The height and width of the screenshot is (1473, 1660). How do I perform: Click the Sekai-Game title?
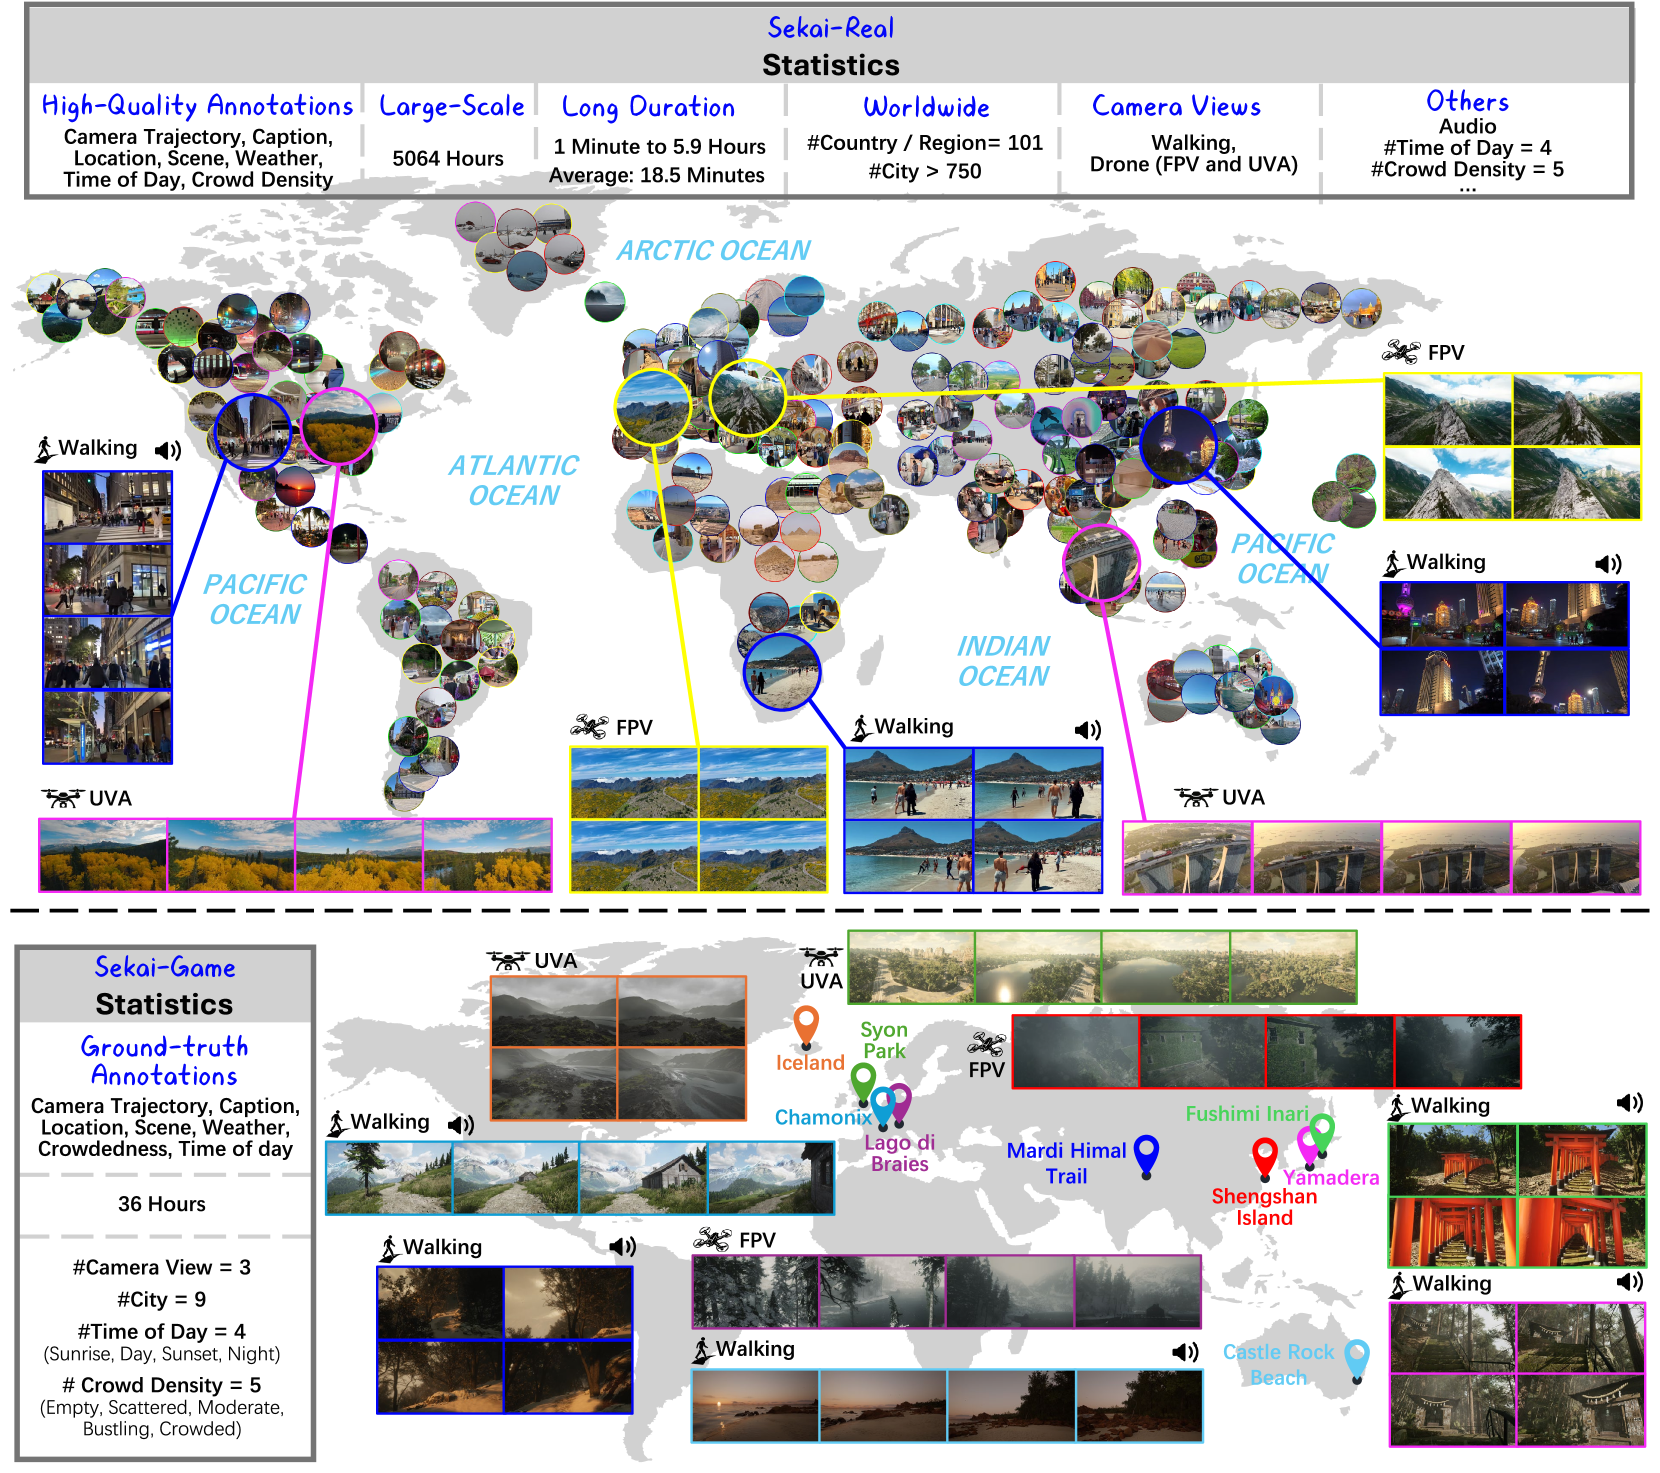[x=165, y=967]
